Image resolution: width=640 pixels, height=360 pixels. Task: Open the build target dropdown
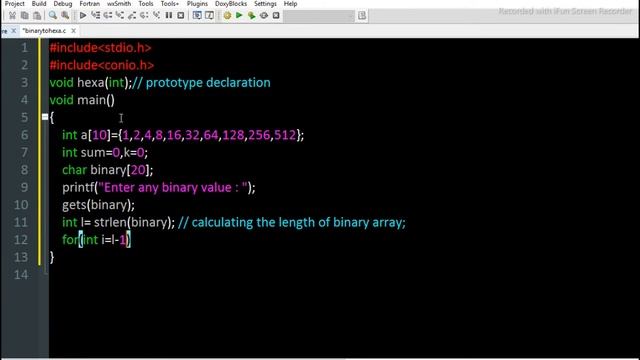pyautogui.click(x=351, y=16)
